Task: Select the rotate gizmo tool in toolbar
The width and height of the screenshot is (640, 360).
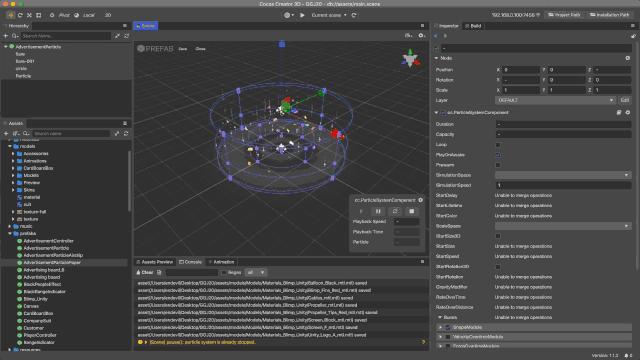Action: (20, 15)
